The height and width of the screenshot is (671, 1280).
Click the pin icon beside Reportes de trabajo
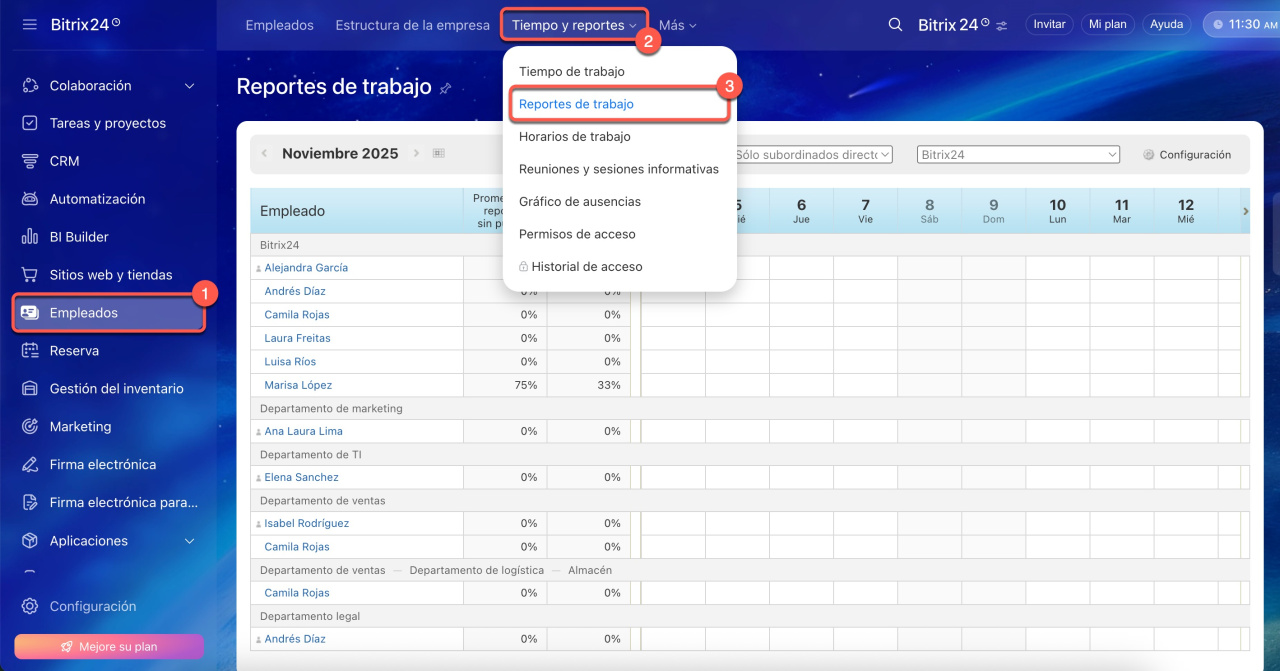click(445, 88)
